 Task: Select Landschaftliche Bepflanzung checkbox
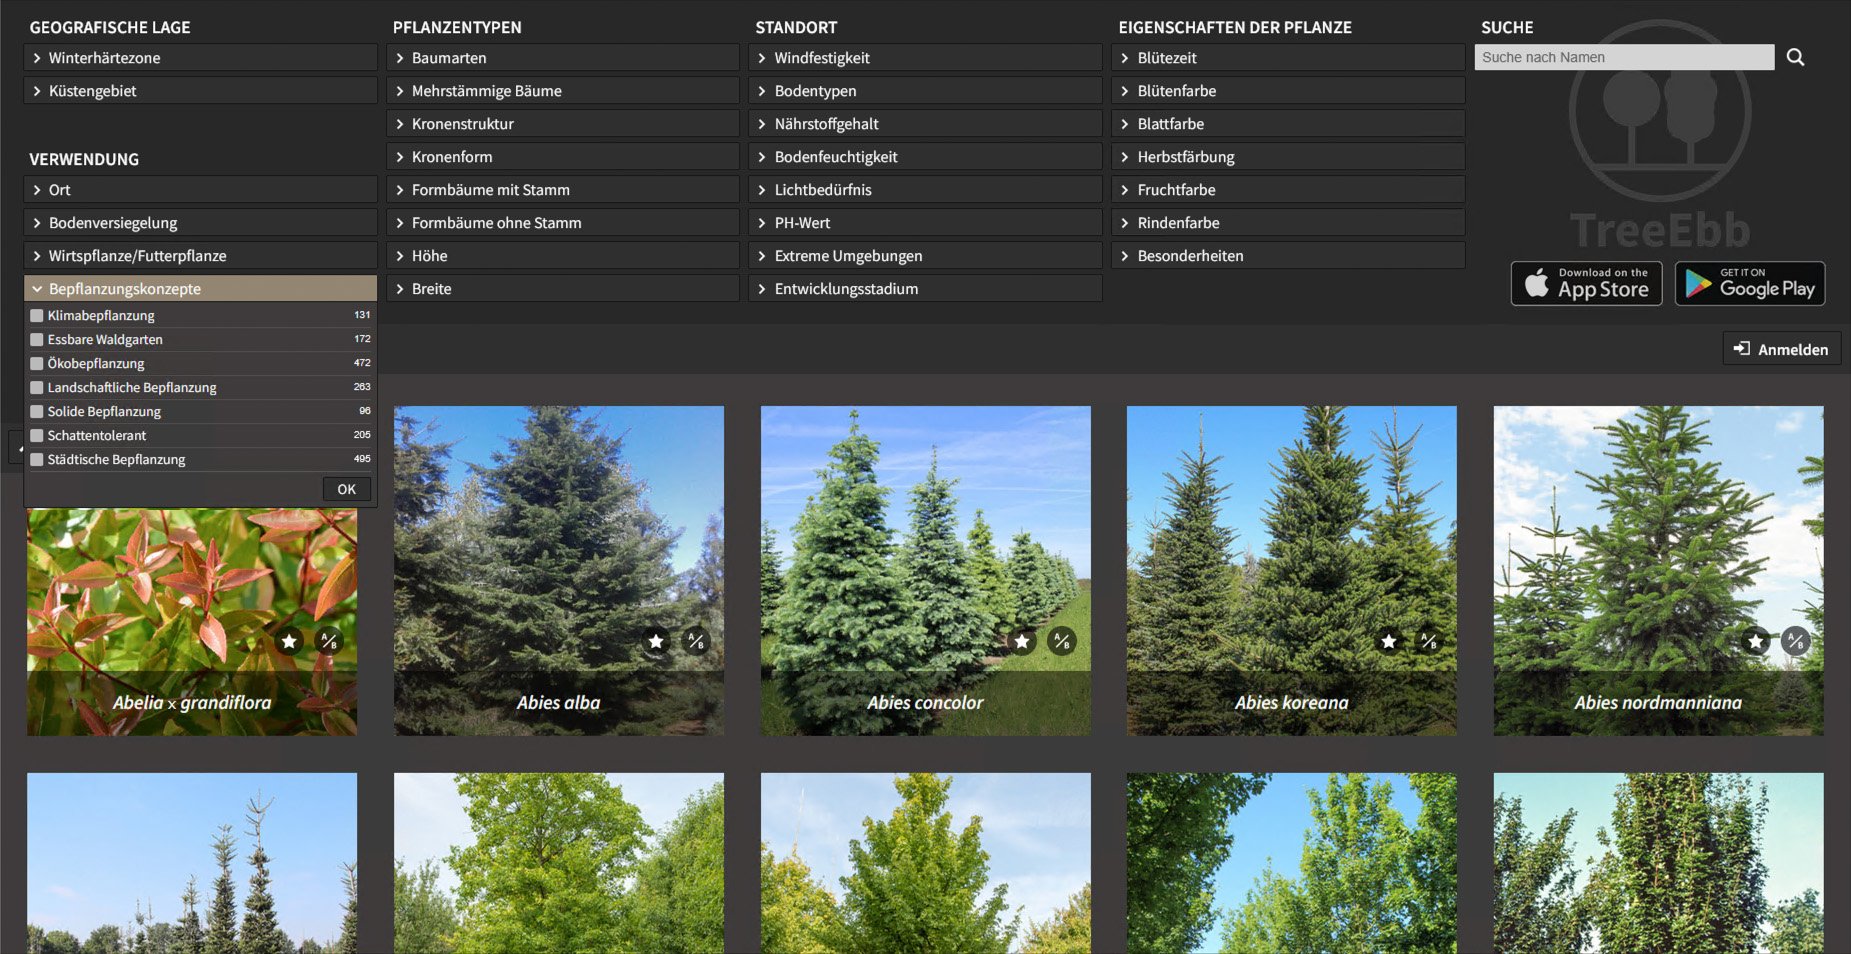[x=37, y=387]
